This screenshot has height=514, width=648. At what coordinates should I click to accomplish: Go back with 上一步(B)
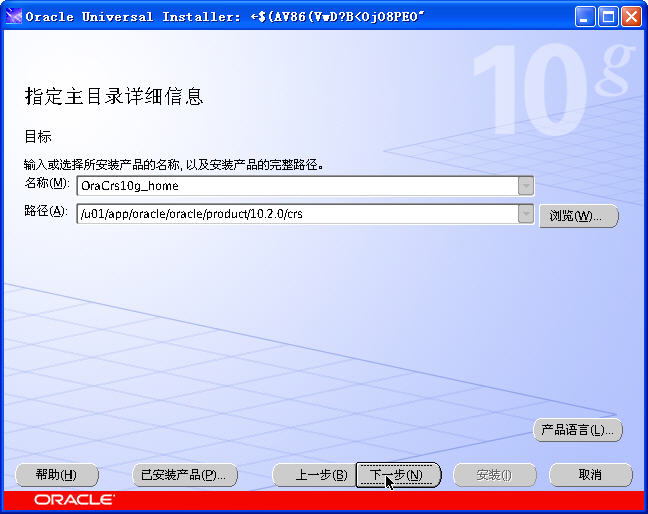pyautogui.click(x=314, y=475)
